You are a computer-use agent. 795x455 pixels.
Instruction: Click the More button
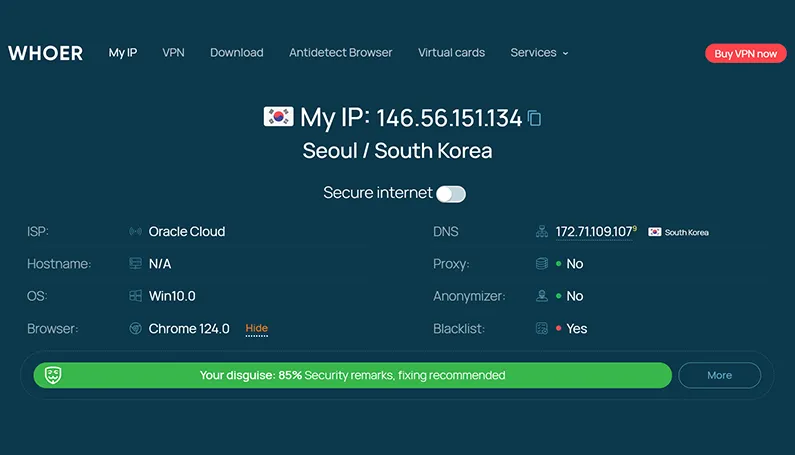pyautogui.click(x=719, y=375)
